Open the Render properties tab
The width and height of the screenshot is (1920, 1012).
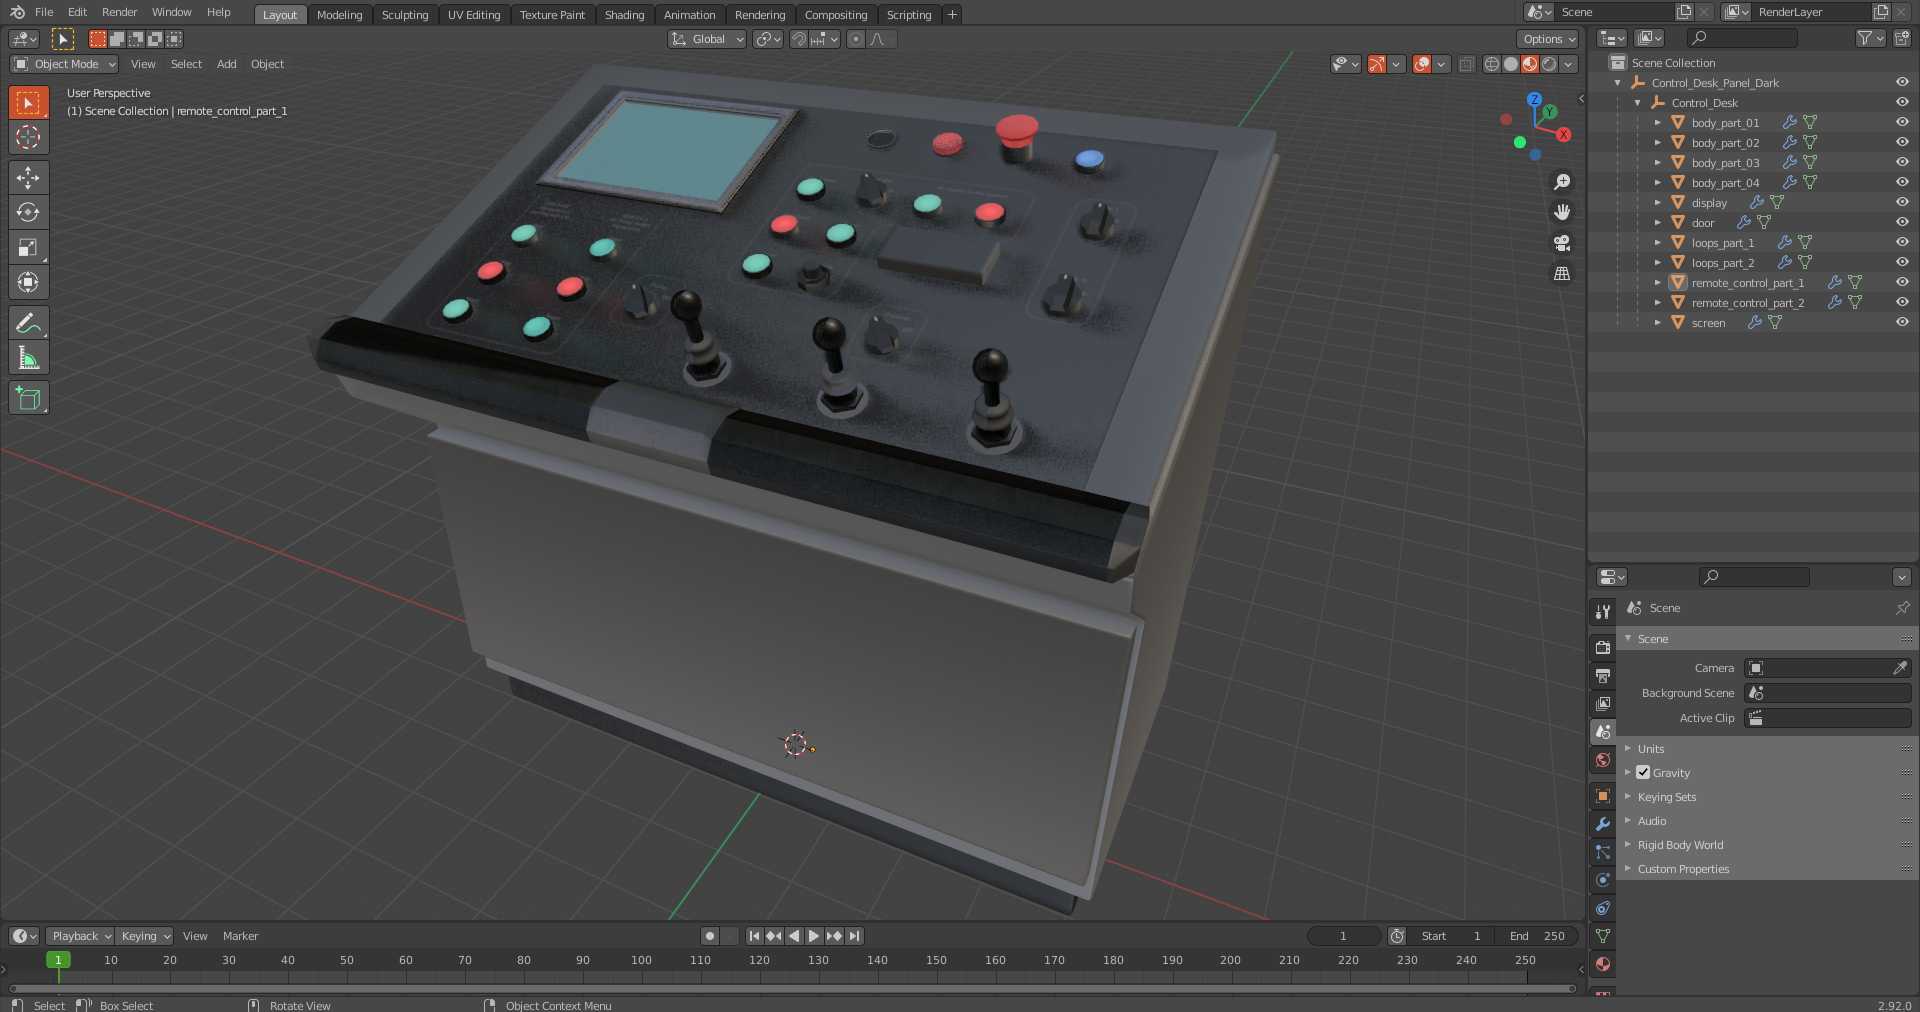tap(1603, 647)
